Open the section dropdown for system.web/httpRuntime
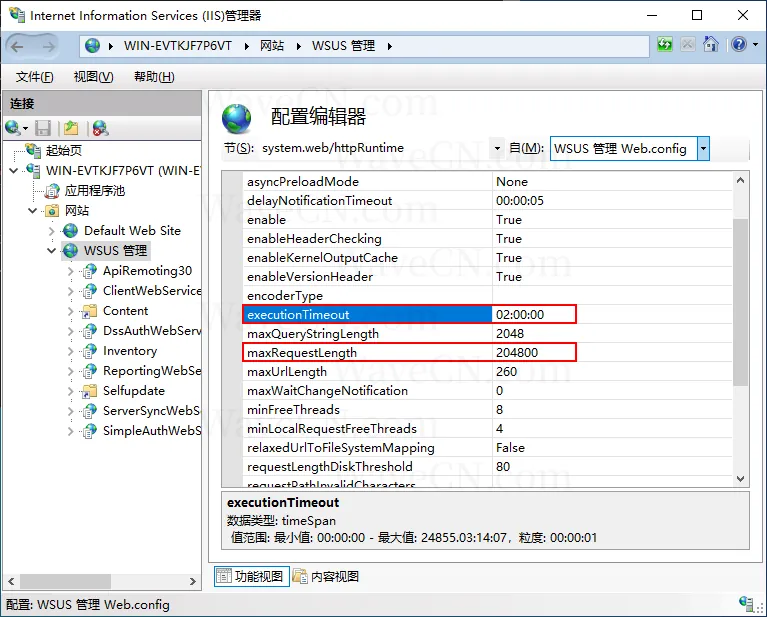Screen dimensions: 767x617 [497, 148]
